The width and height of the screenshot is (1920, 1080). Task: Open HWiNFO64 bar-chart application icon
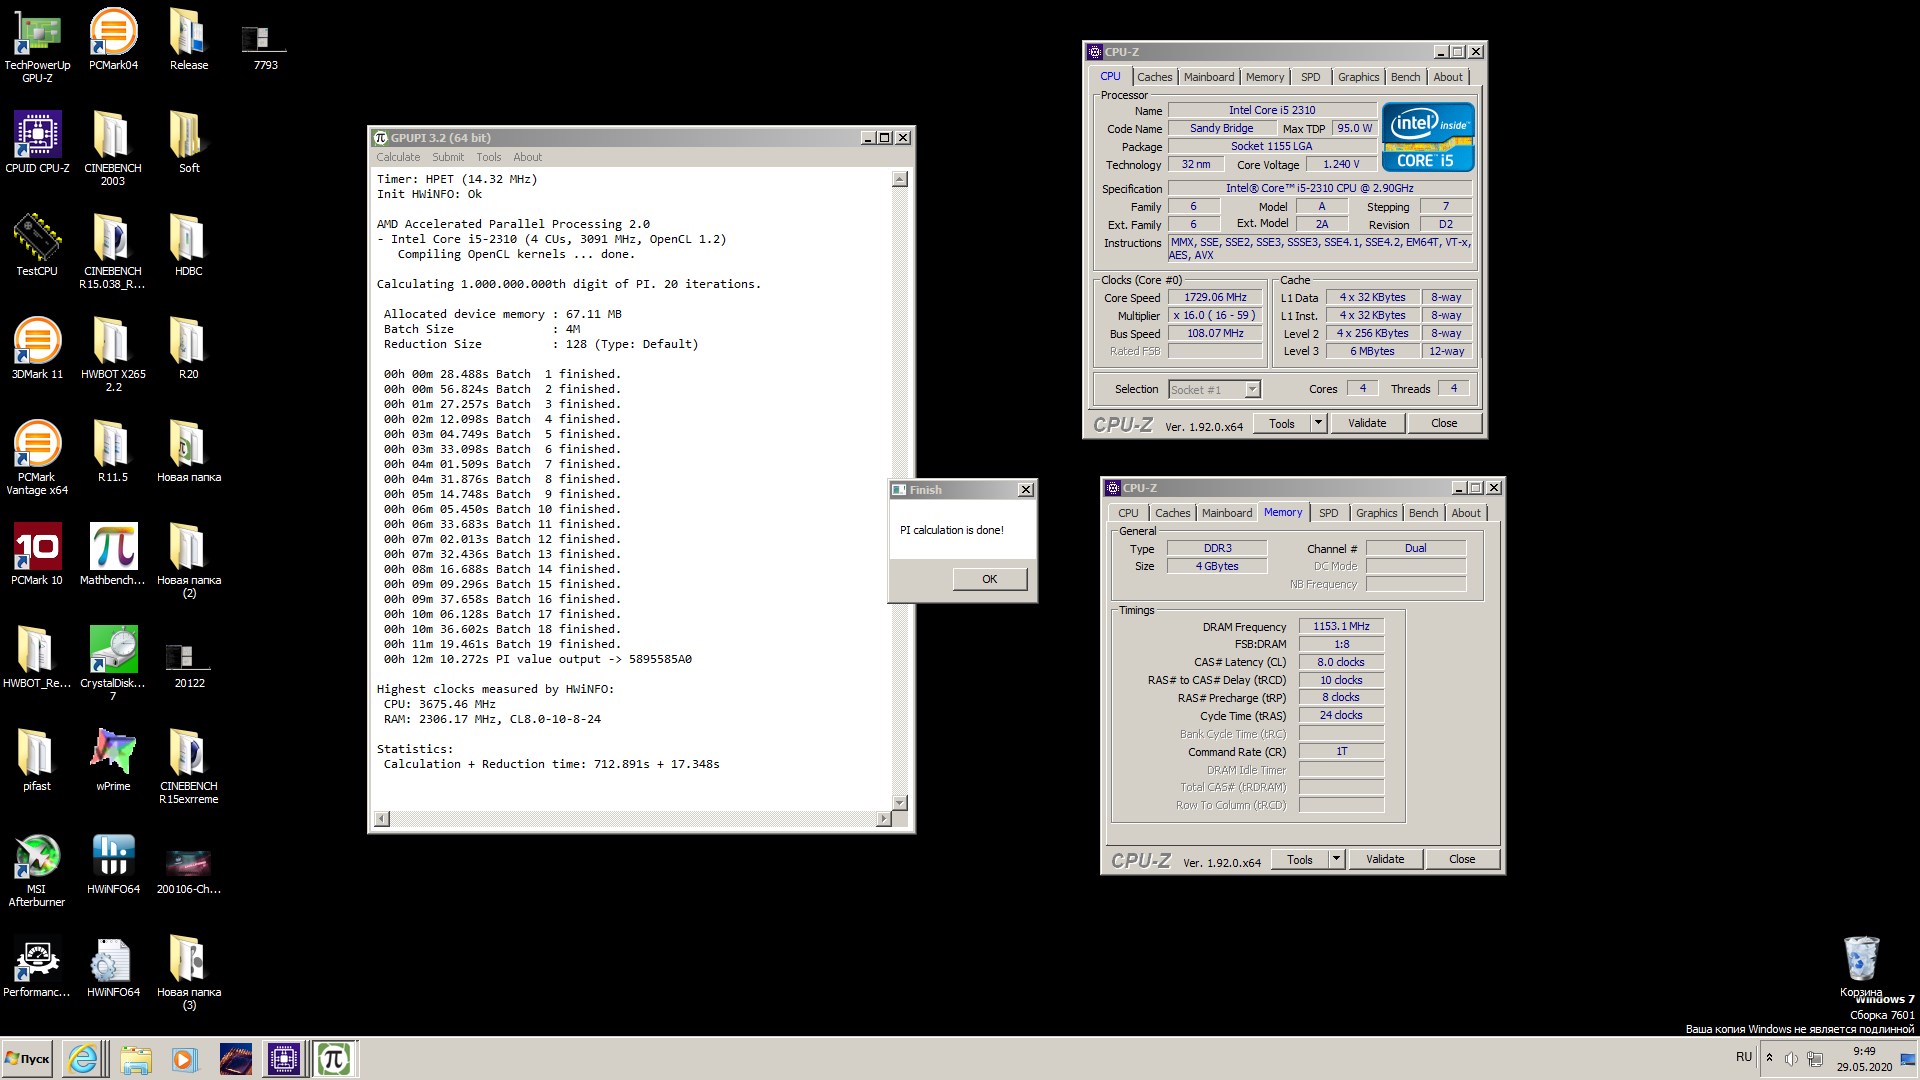pyautogui.click(x=113, y=863)
